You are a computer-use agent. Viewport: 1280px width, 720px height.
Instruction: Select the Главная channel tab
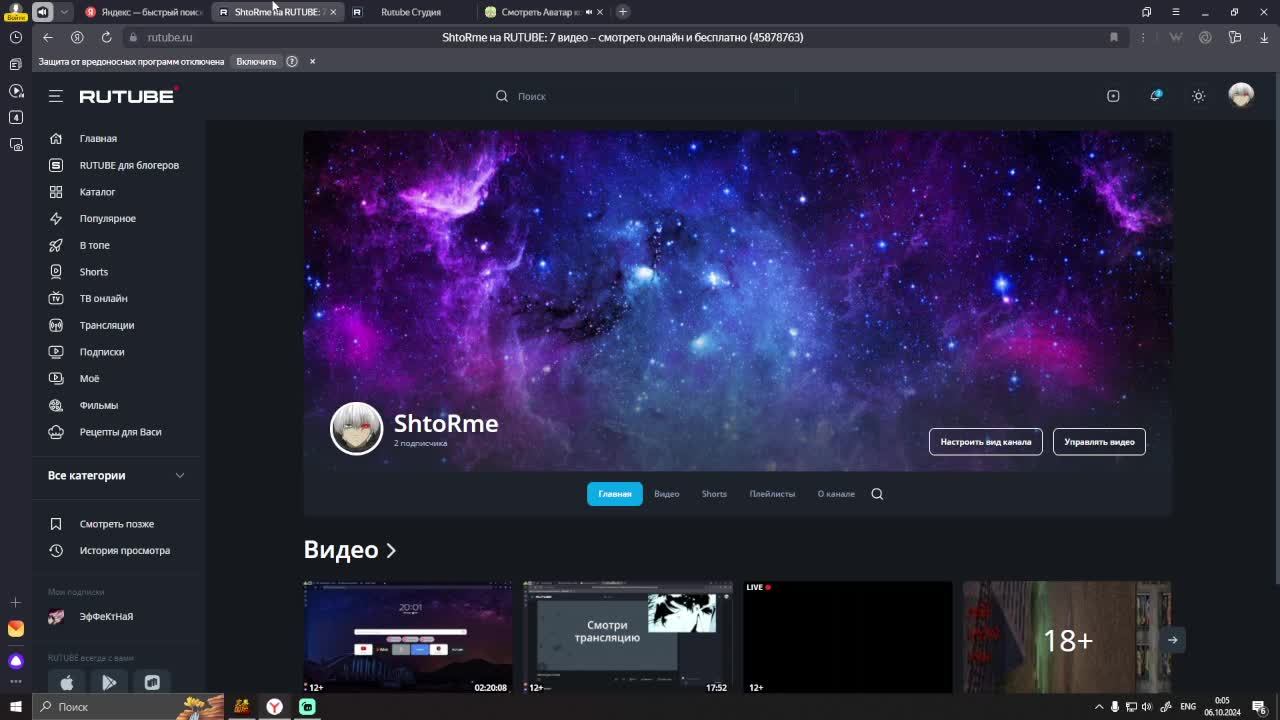tap(615, 494)
